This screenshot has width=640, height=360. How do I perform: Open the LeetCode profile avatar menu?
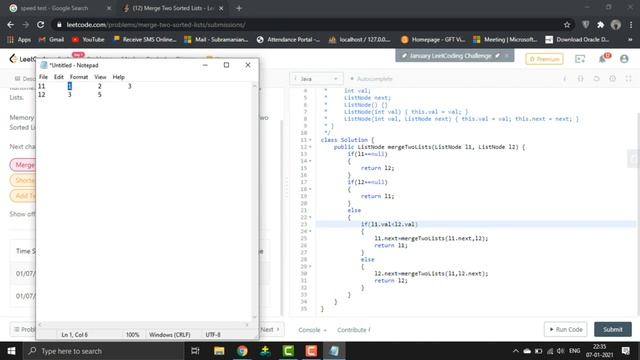(624, 59)
